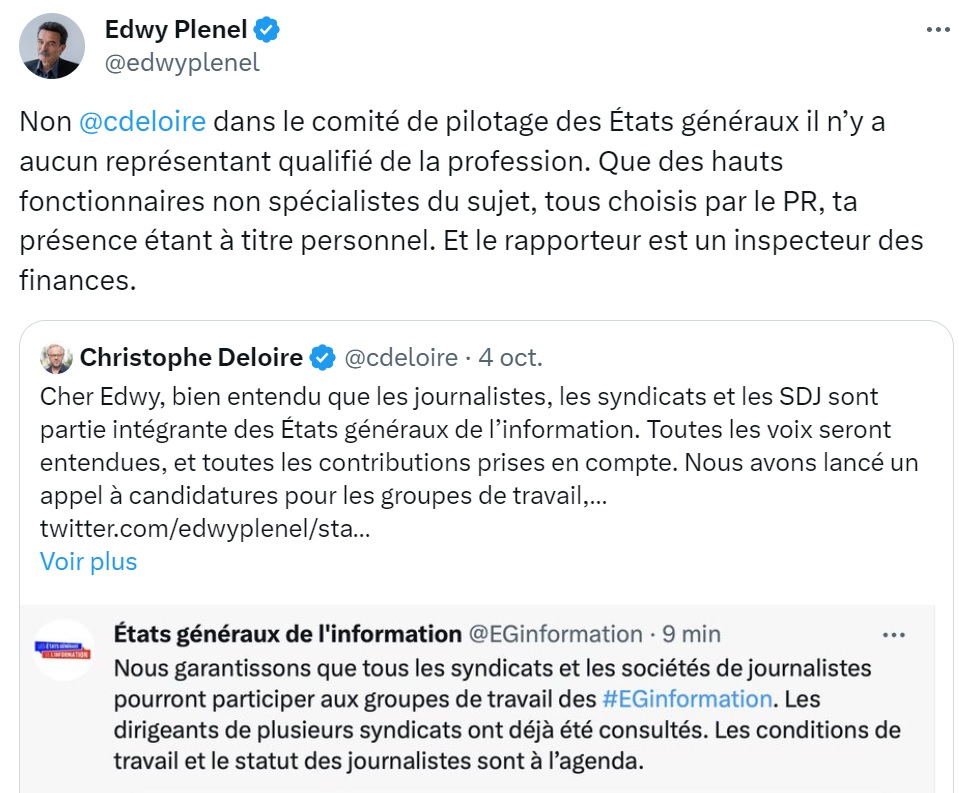The height and width of the screenshot is (793, 973).
Task: Click Christophe Deloire's small avatar
Action: [x=56, y=357]
